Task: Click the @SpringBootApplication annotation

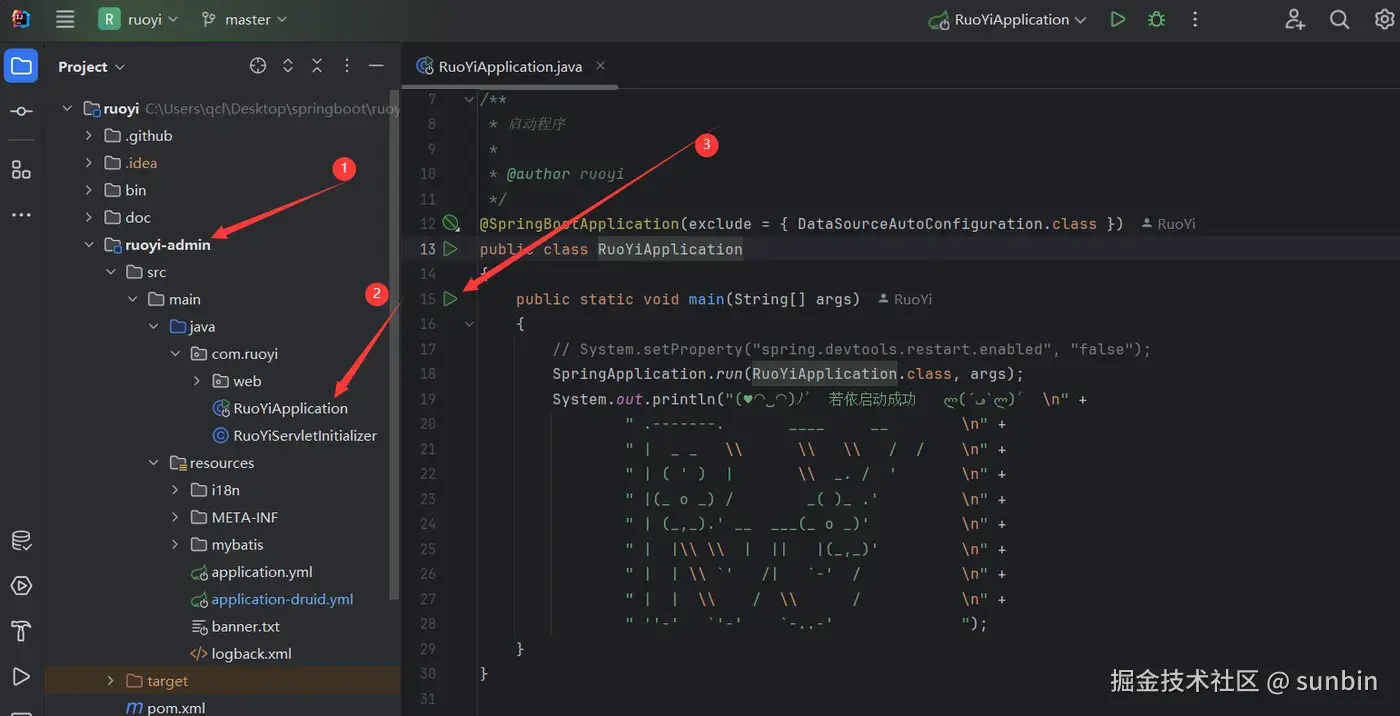Action: (x=579, y=224)
